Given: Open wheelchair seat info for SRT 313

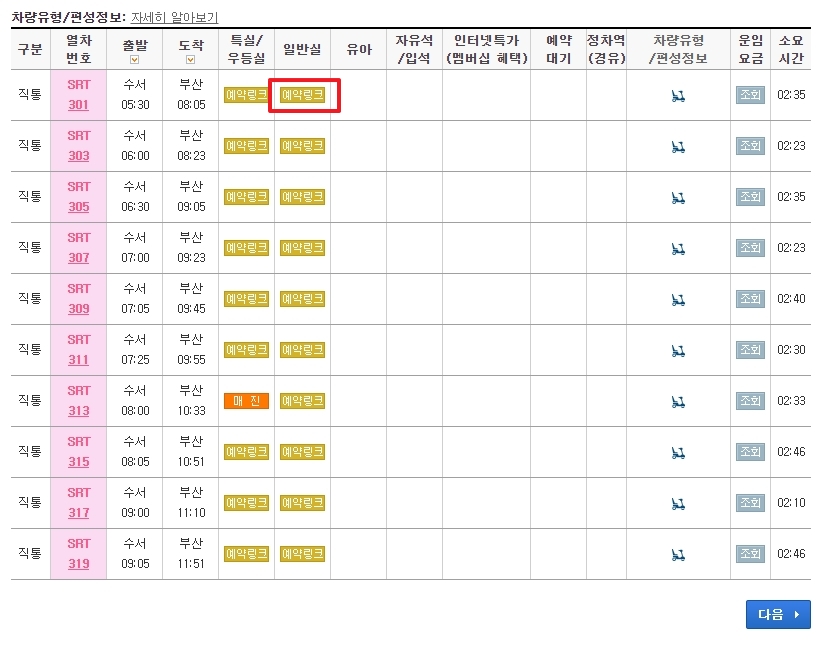Looking at the screenshot, I should coord(678,402).
